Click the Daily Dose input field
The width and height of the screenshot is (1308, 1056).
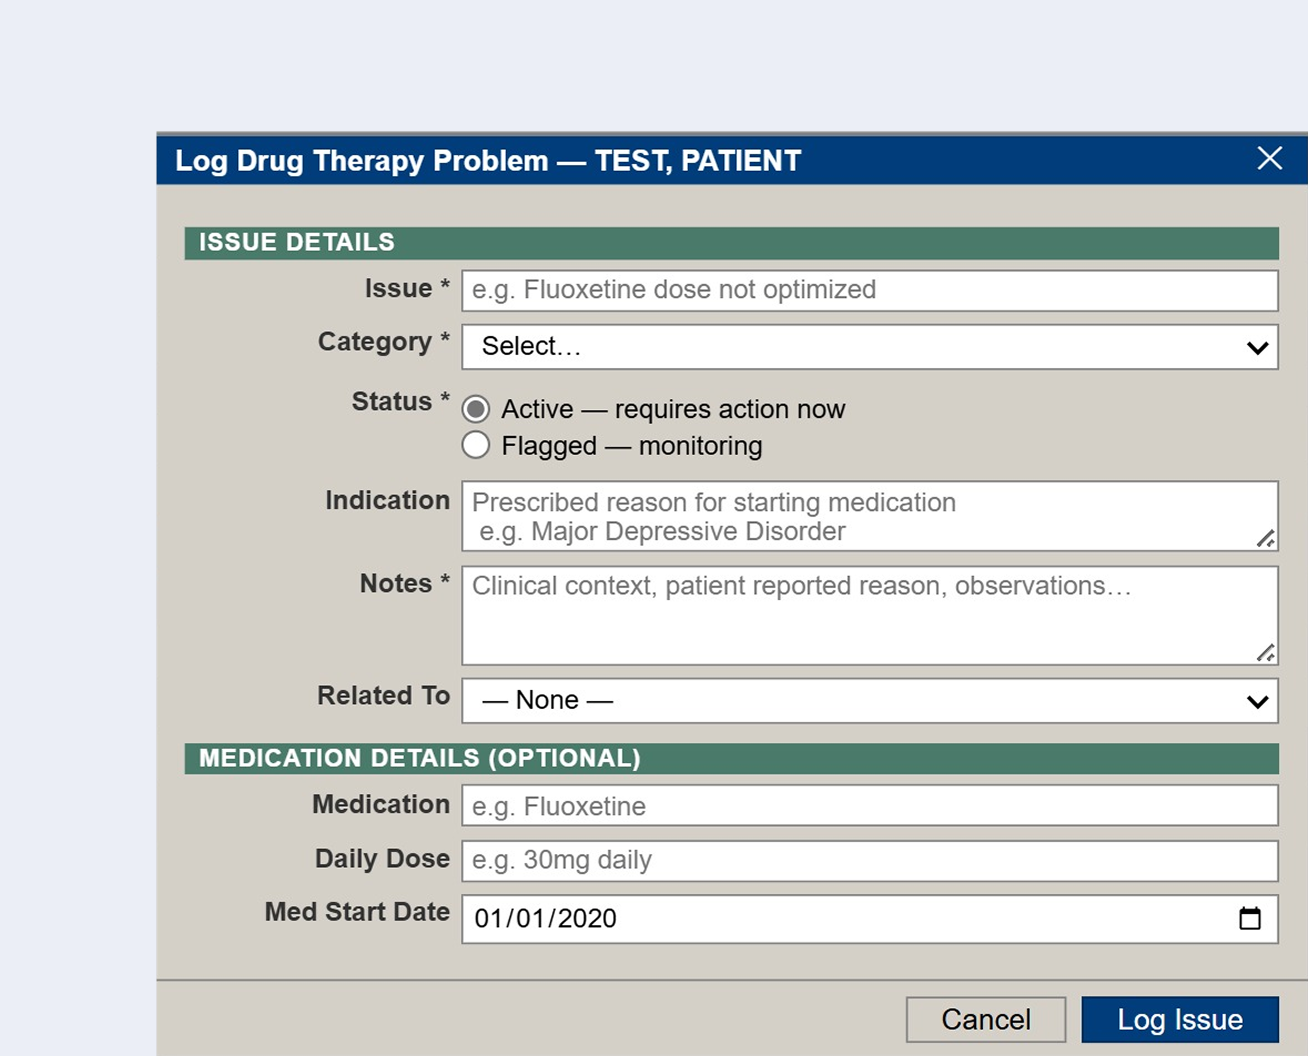point(868,860)
